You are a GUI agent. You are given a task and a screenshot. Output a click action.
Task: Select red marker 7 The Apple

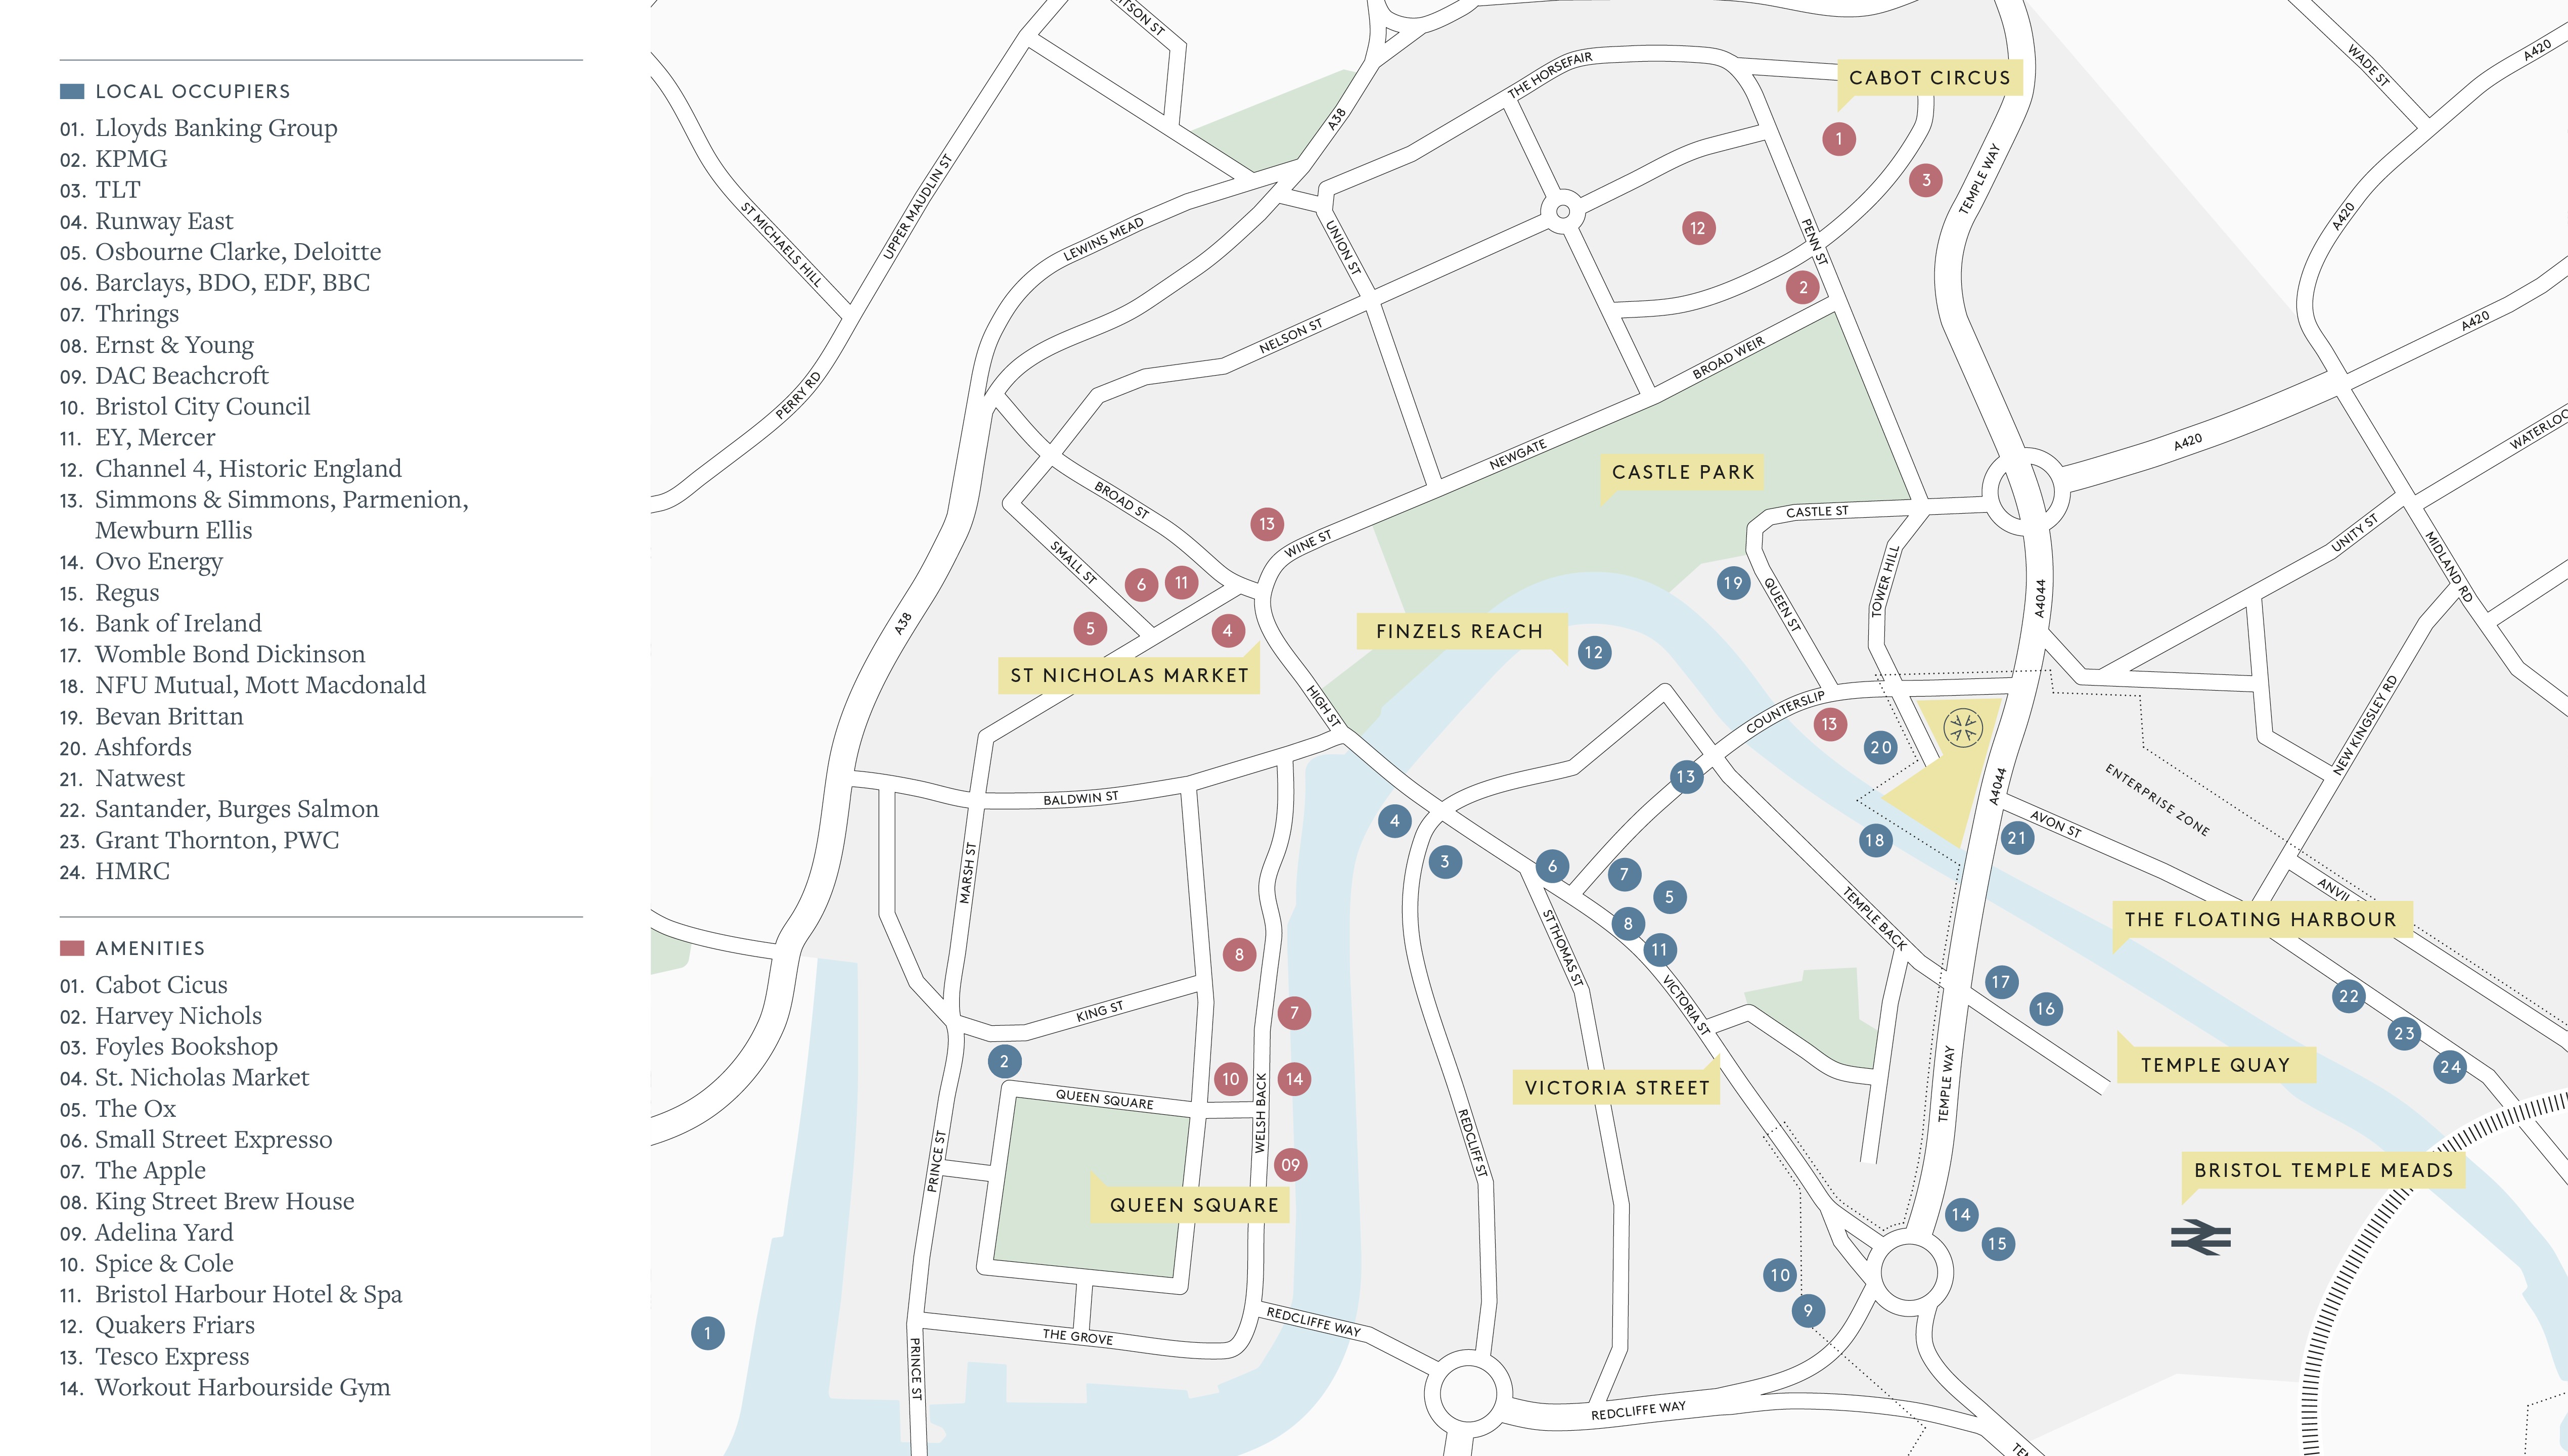coord(1294,1013)
